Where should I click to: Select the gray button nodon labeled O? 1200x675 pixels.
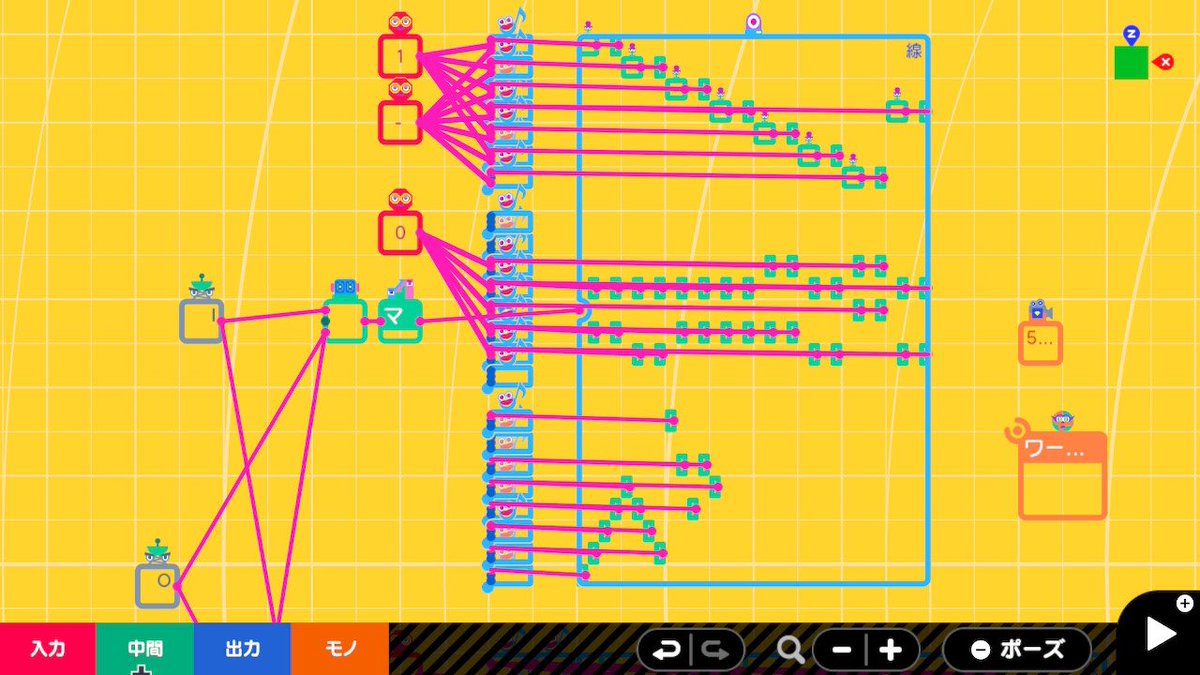pyautogui.click(x=158, y=586)
